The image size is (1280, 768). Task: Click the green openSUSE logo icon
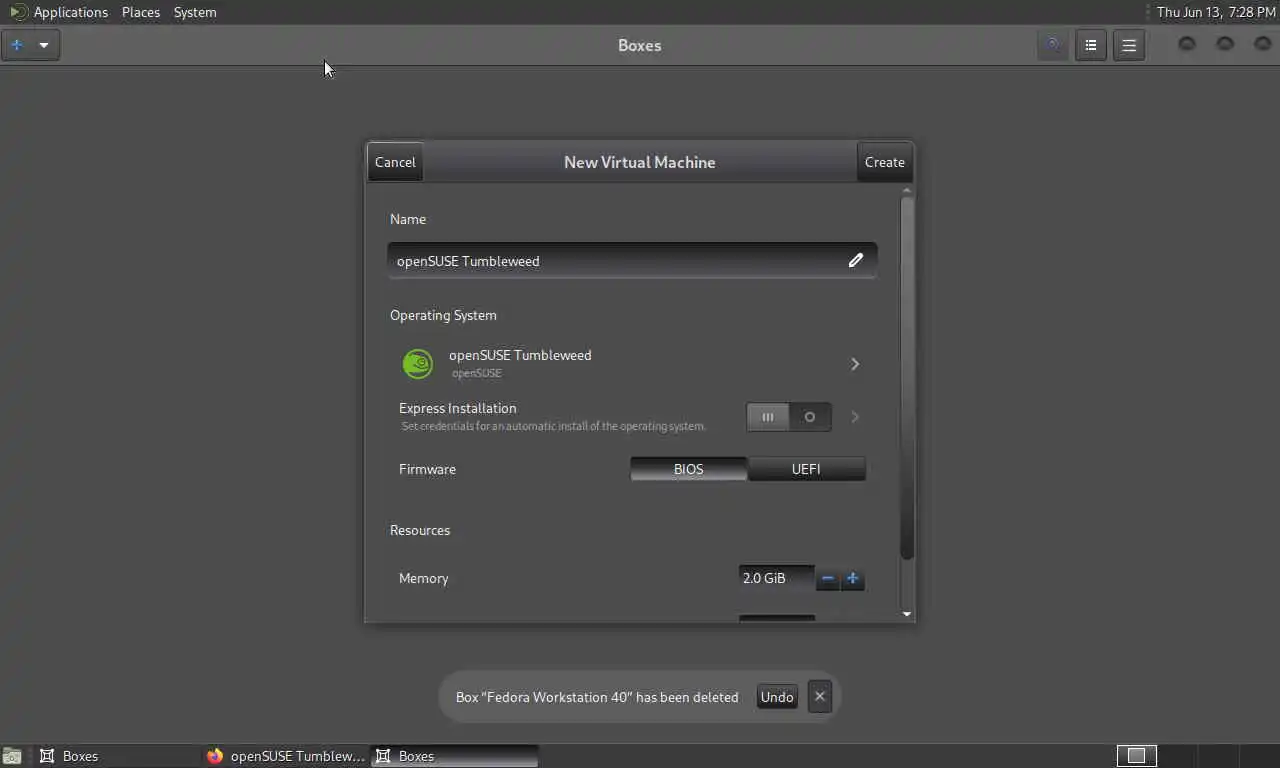[418, 364]
